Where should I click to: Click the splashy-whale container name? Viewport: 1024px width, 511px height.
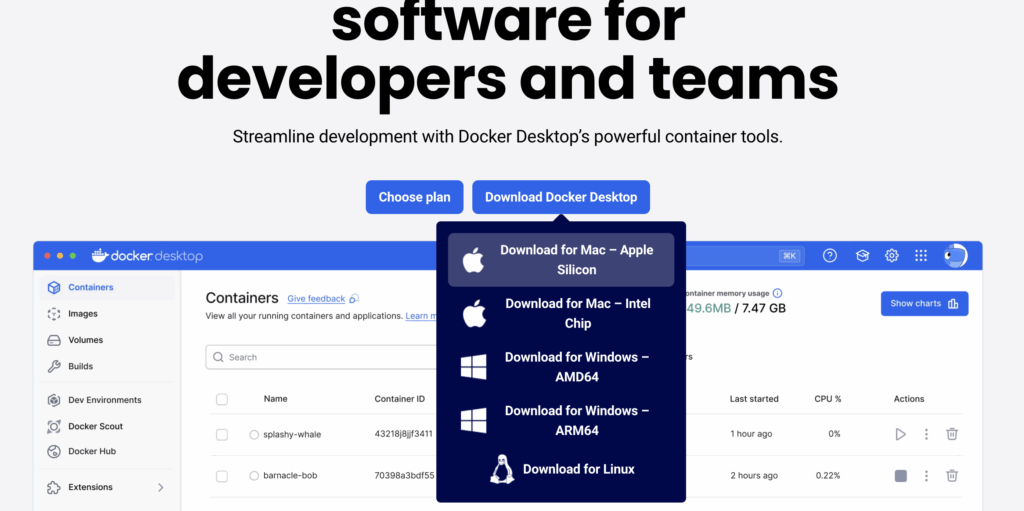(292, 435)
